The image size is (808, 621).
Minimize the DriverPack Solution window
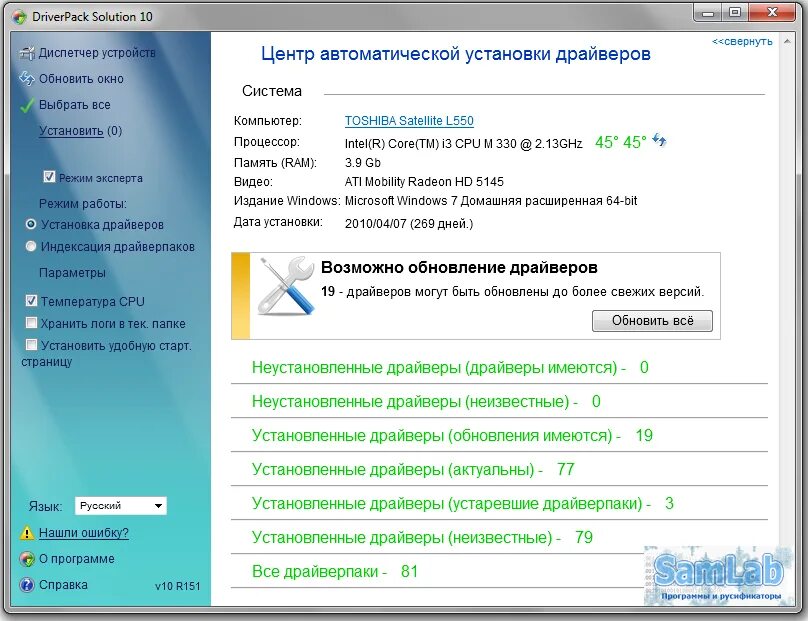708,13
